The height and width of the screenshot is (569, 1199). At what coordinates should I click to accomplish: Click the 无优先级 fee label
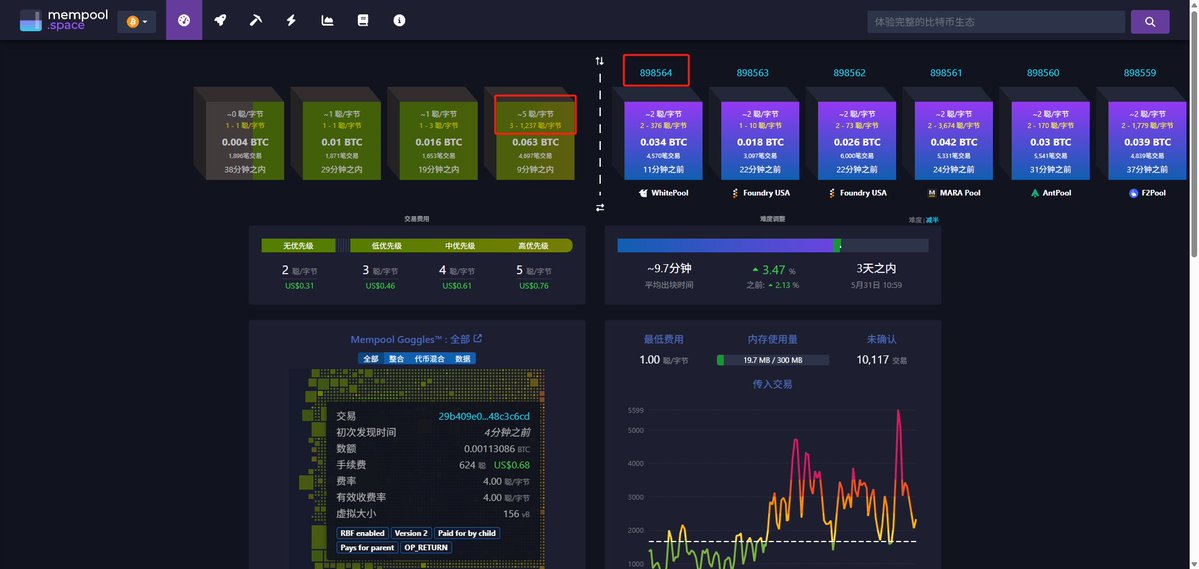coord(298,245)
